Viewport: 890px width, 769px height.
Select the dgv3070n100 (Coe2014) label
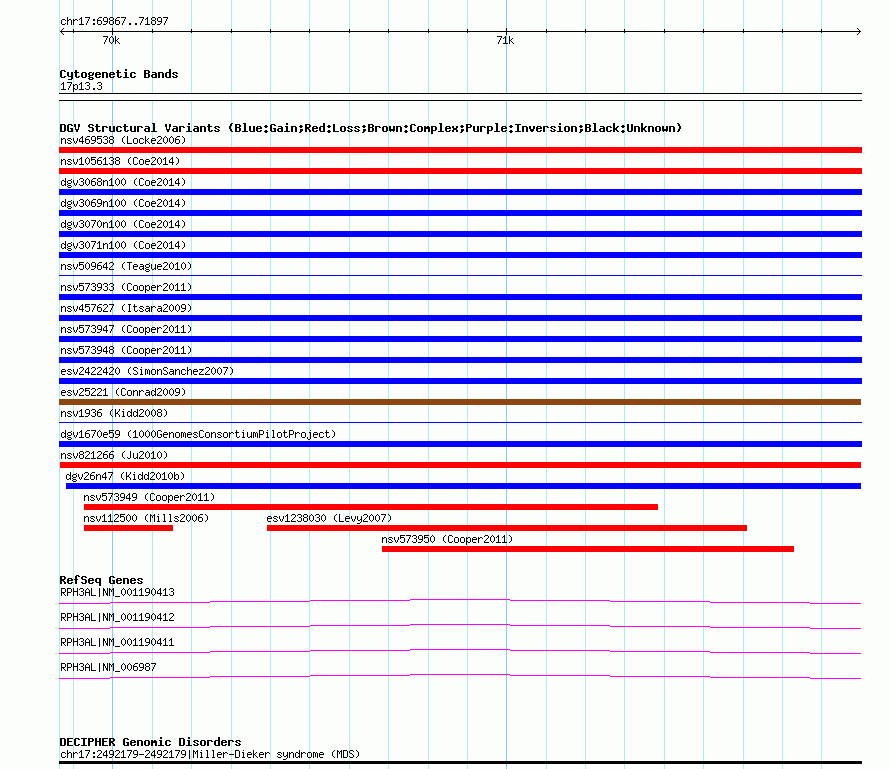coord(123,224)
